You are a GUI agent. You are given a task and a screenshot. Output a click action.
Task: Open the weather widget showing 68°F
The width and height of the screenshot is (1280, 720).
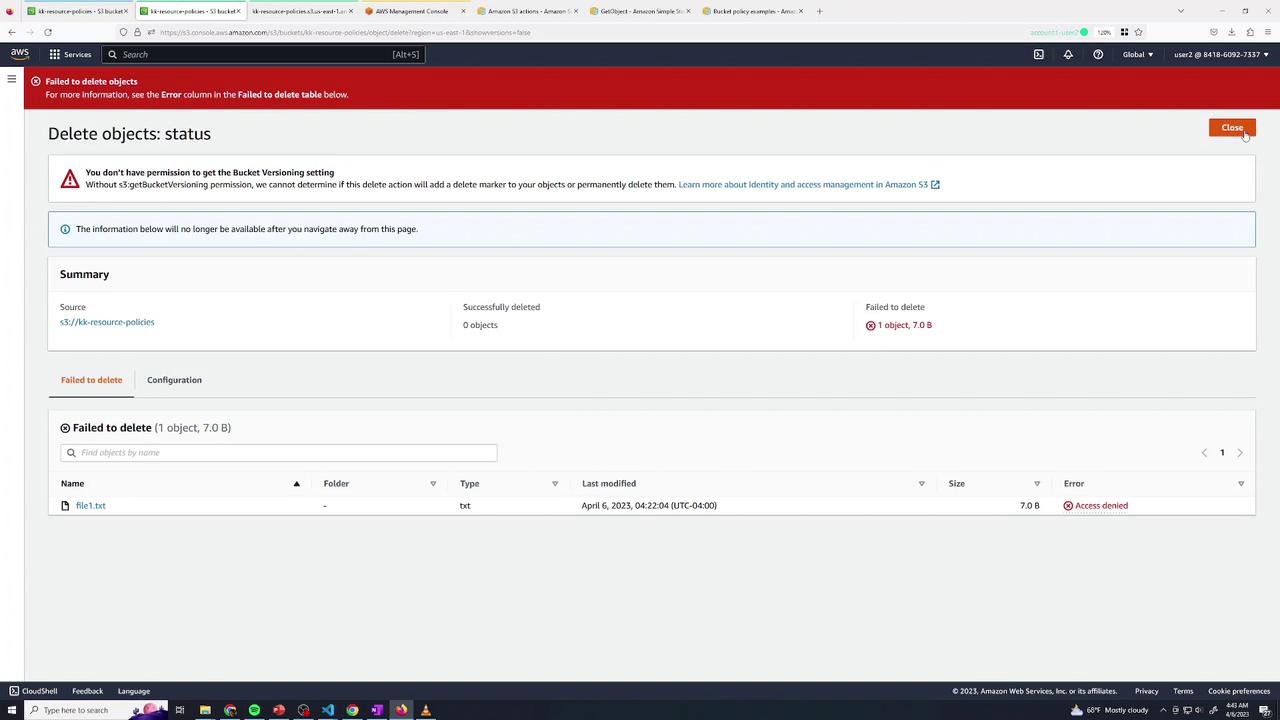coord(1109,710)
